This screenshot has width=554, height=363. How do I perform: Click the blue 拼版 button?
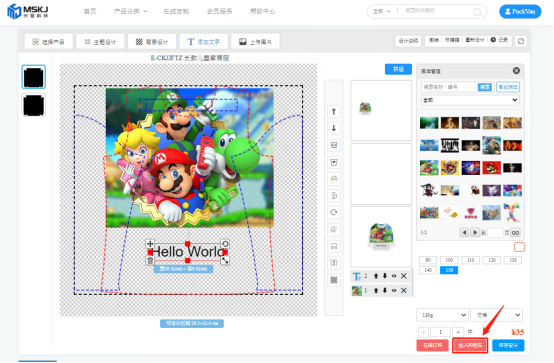[398, 69]
